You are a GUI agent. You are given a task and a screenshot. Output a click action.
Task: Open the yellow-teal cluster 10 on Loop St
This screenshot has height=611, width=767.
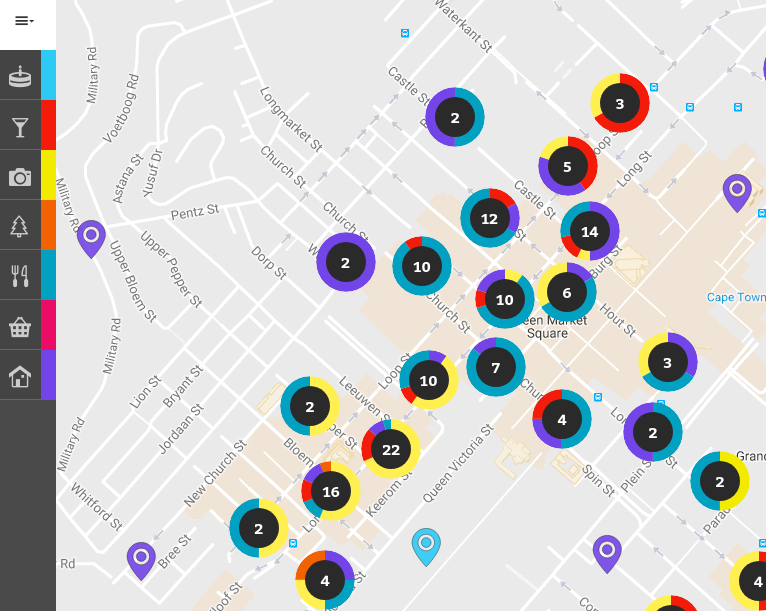(x=429, y=380)
